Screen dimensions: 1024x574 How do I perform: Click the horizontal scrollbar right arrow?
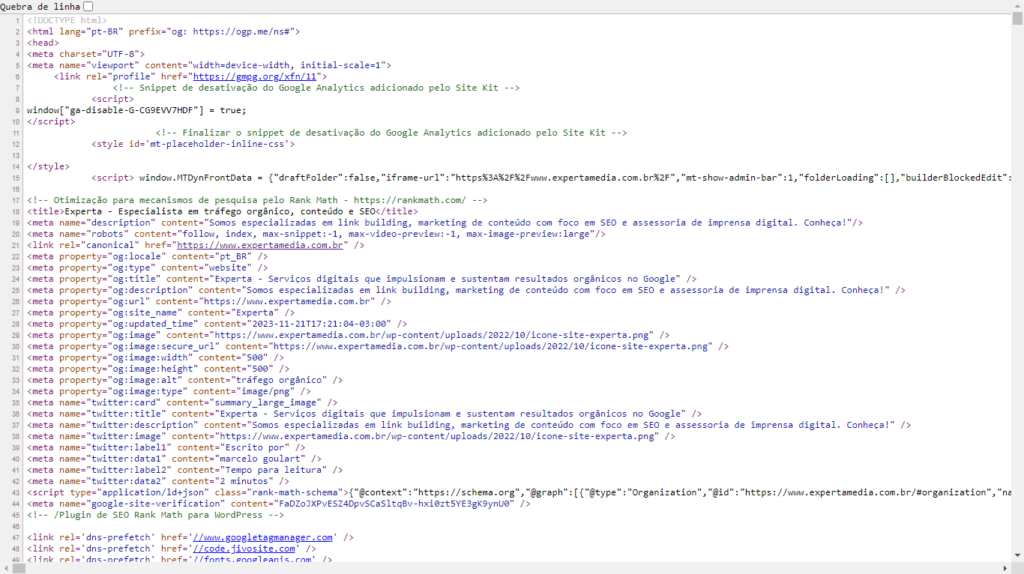pos(1006,568)
